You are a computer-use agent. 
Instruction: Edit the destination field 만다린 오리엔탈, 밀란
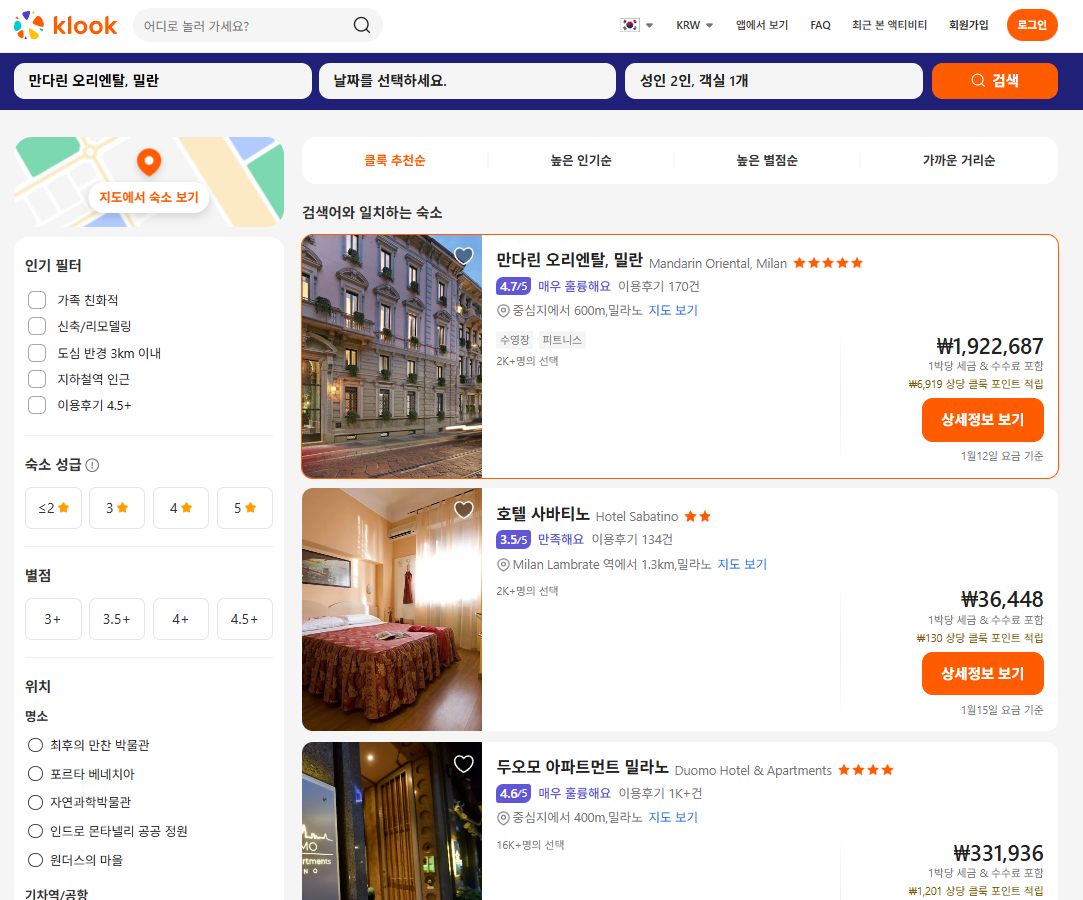click(163, 81)
